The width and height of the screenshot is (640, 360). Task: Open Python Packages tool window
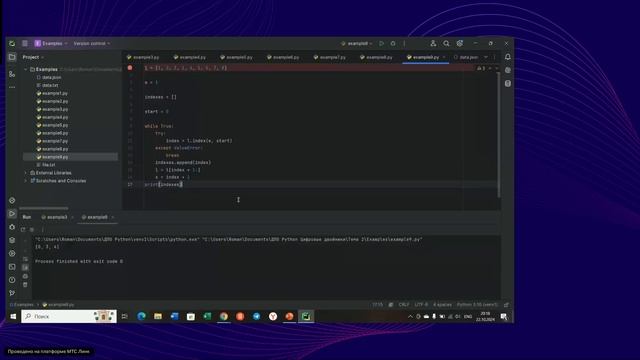coord(12,200)
